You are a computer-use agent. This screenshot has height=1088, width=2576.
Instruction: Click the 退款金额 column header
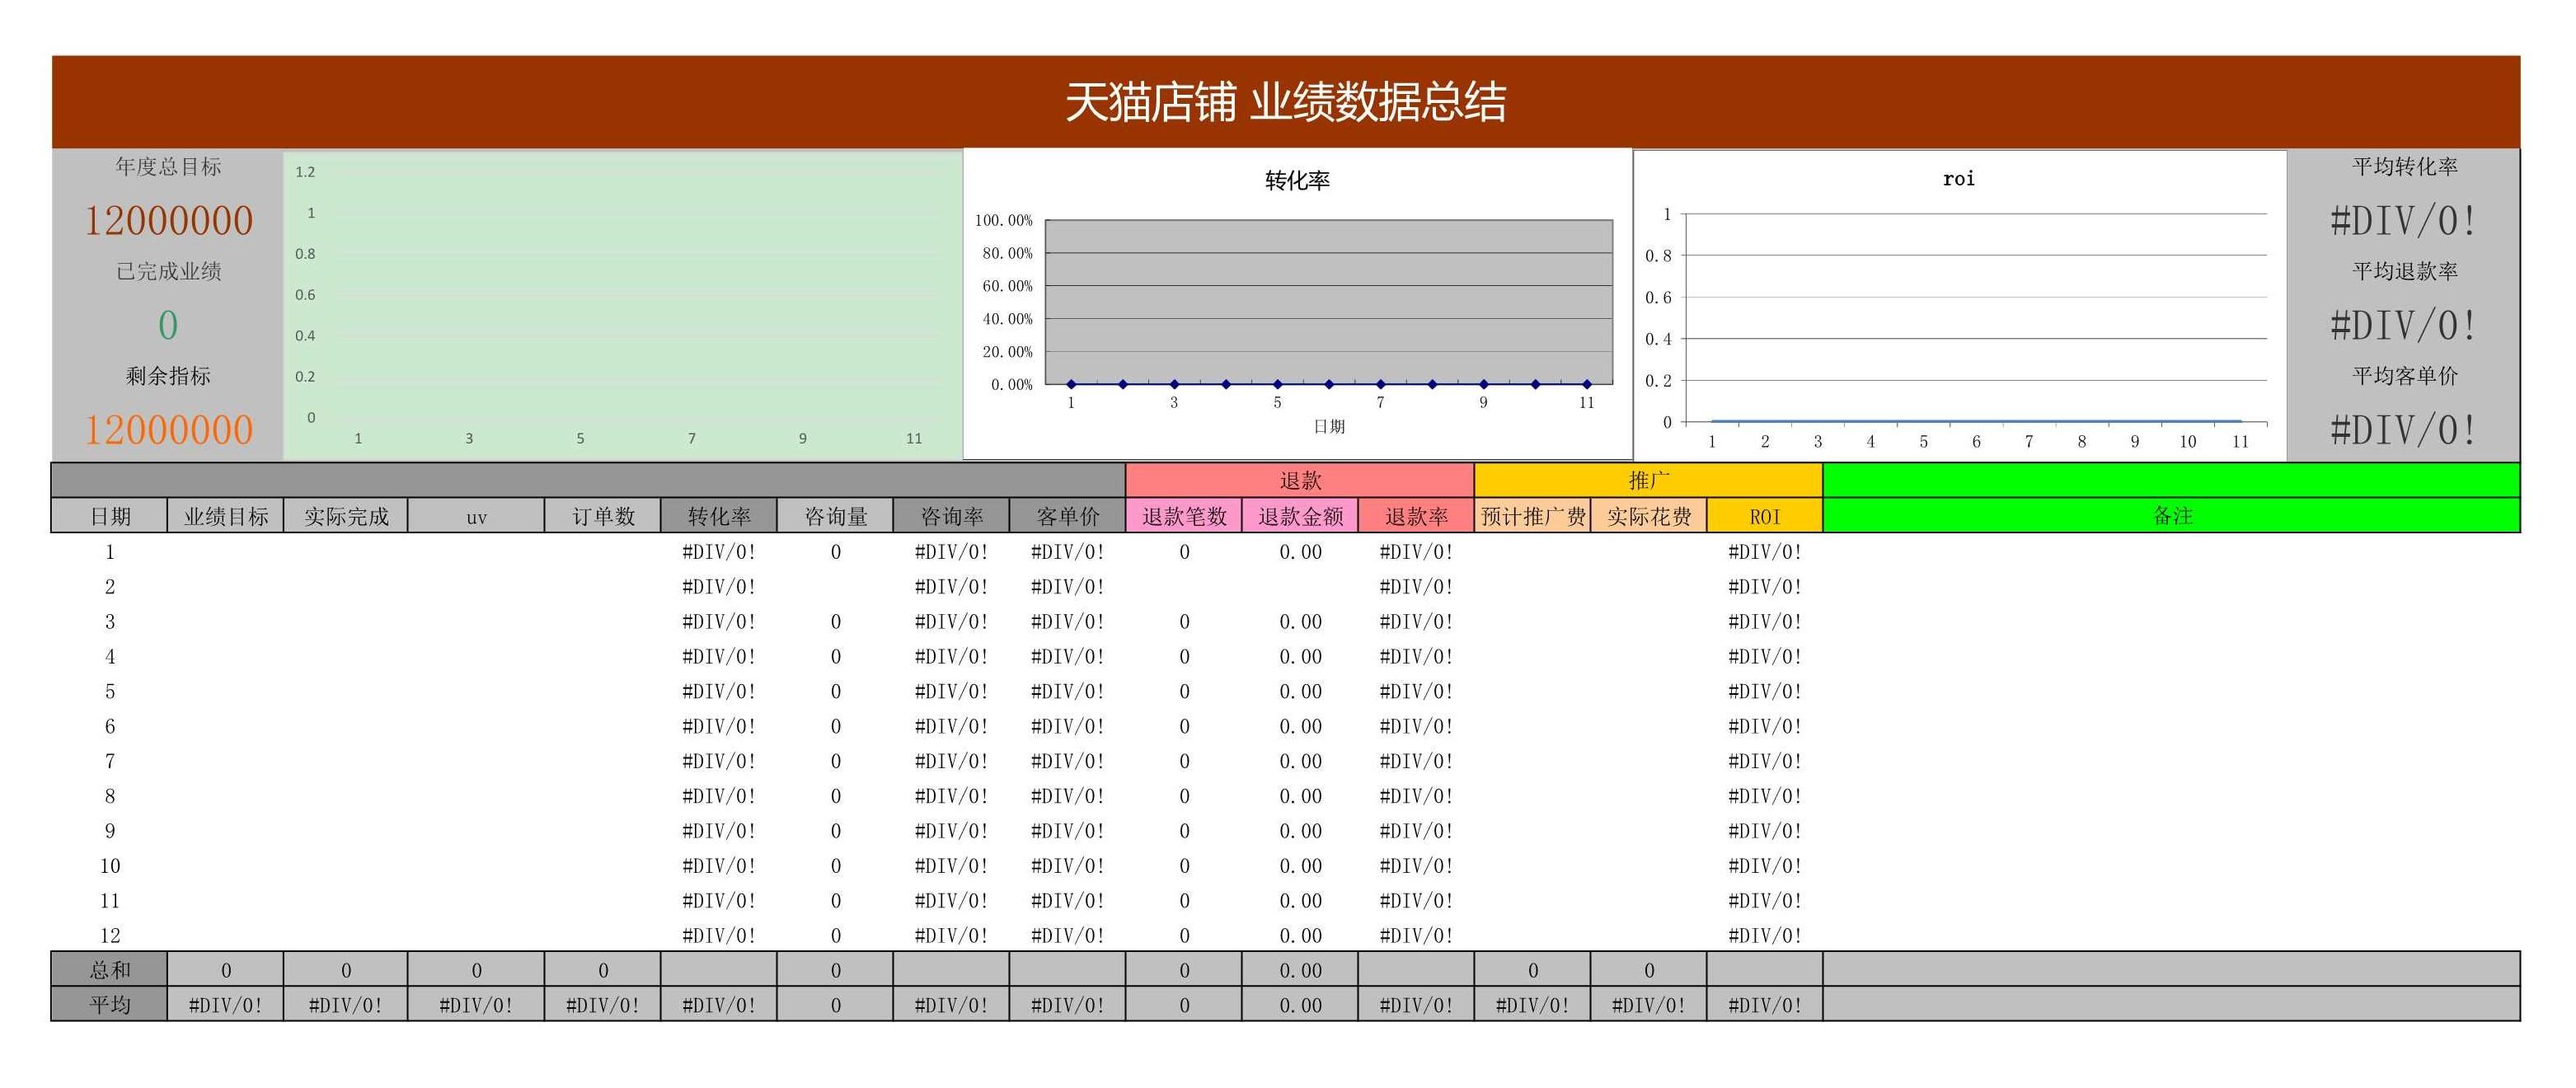point(1300,516)
